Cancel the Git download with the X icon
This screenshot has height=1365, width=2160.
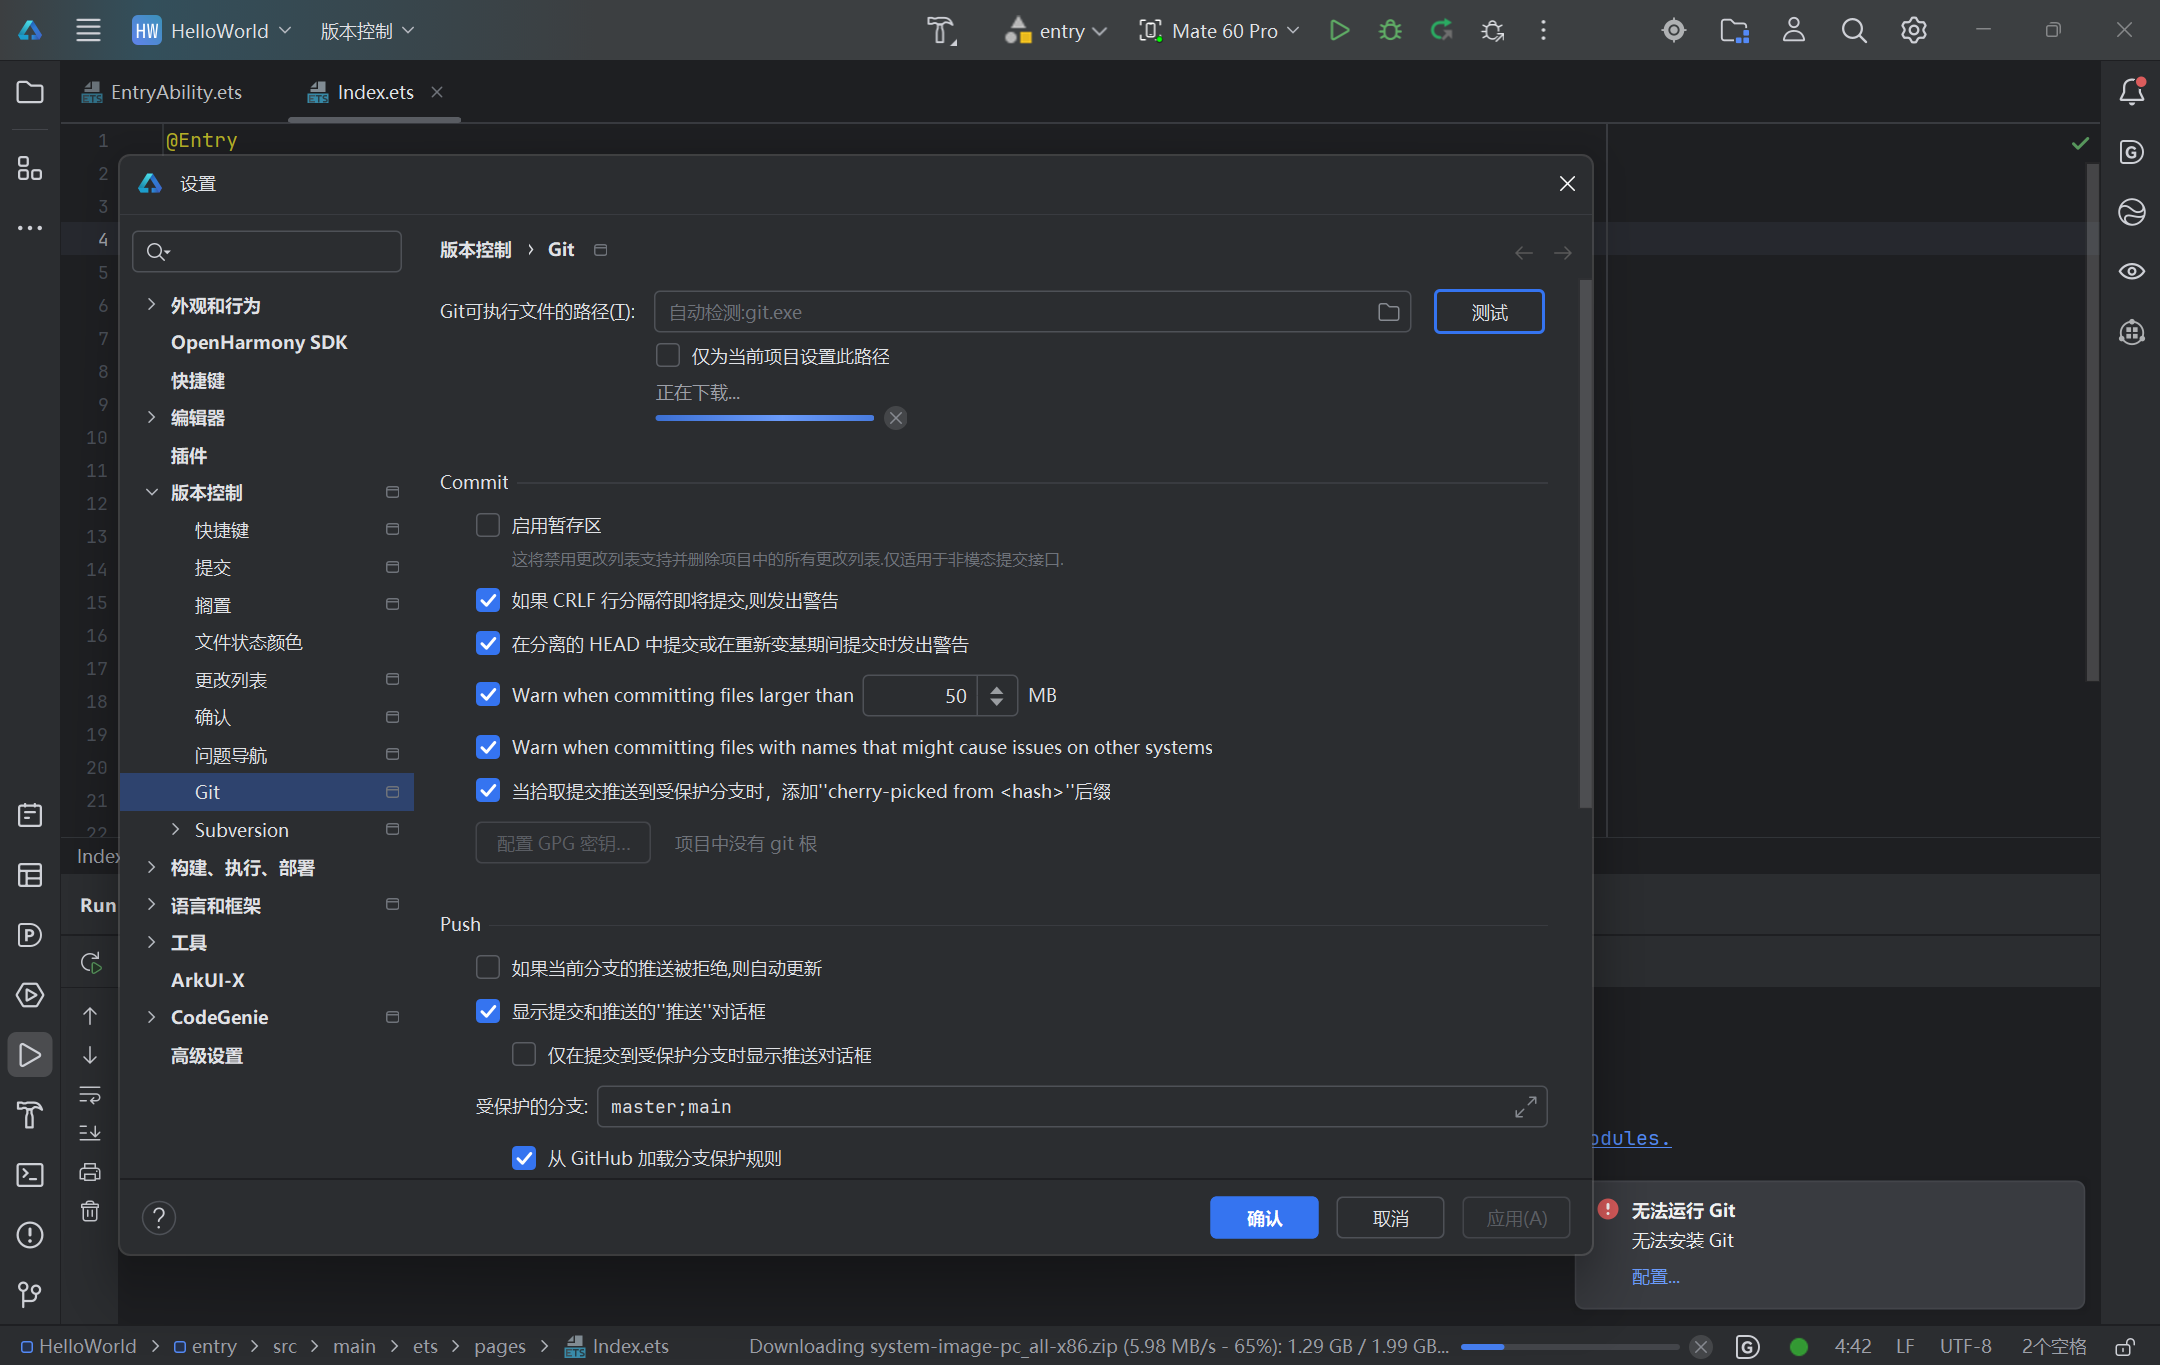896,418
